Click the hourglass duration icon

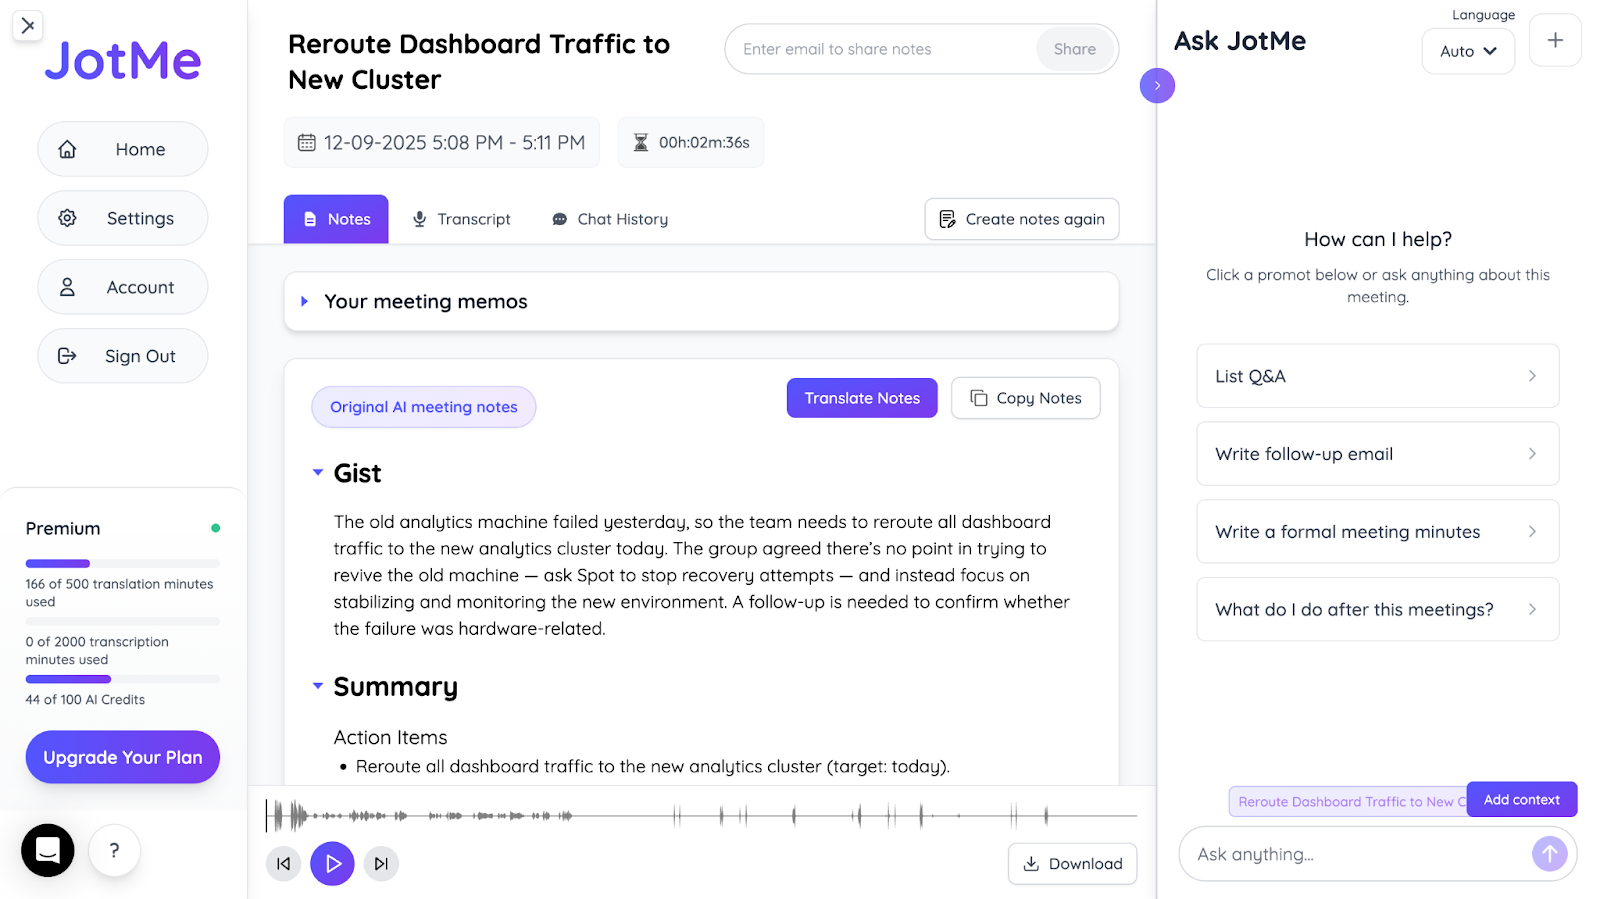tap(641, 142)
